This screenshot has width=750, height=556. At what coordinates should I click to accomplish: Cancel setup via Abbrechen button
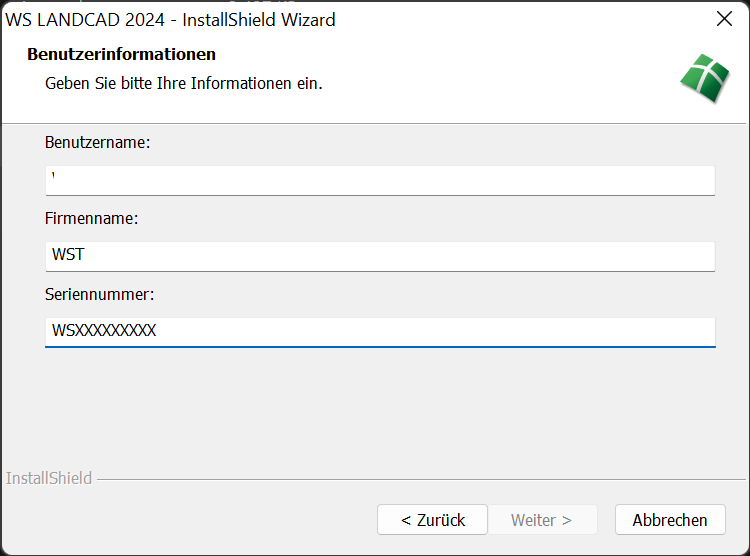tap(669, 520)
